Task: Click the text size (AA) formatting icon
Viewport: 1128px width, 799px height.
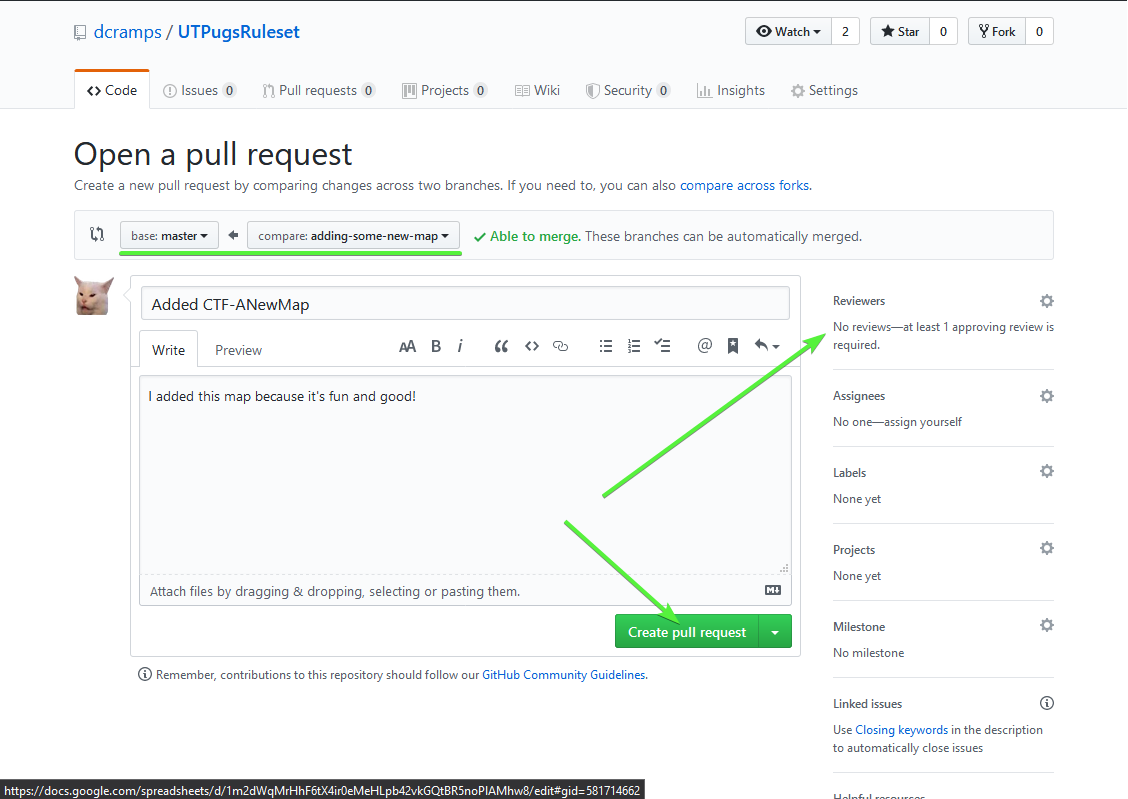Action: 407,347
